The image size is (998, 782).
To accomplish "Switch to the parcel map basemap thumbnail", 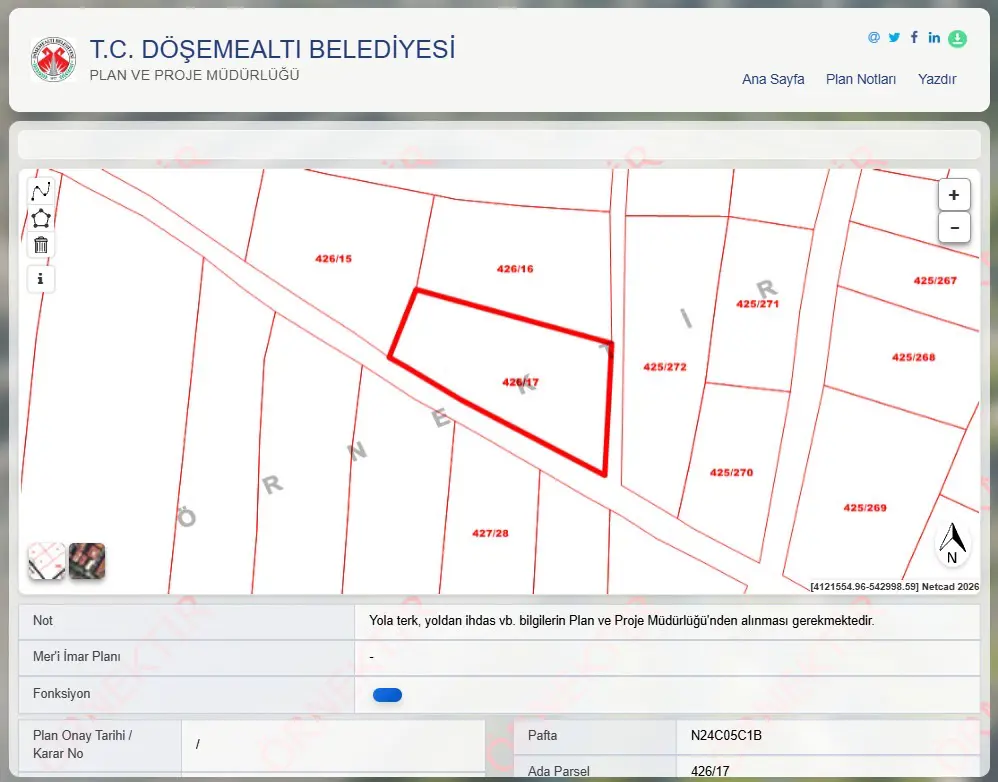I will click(46, 561).
